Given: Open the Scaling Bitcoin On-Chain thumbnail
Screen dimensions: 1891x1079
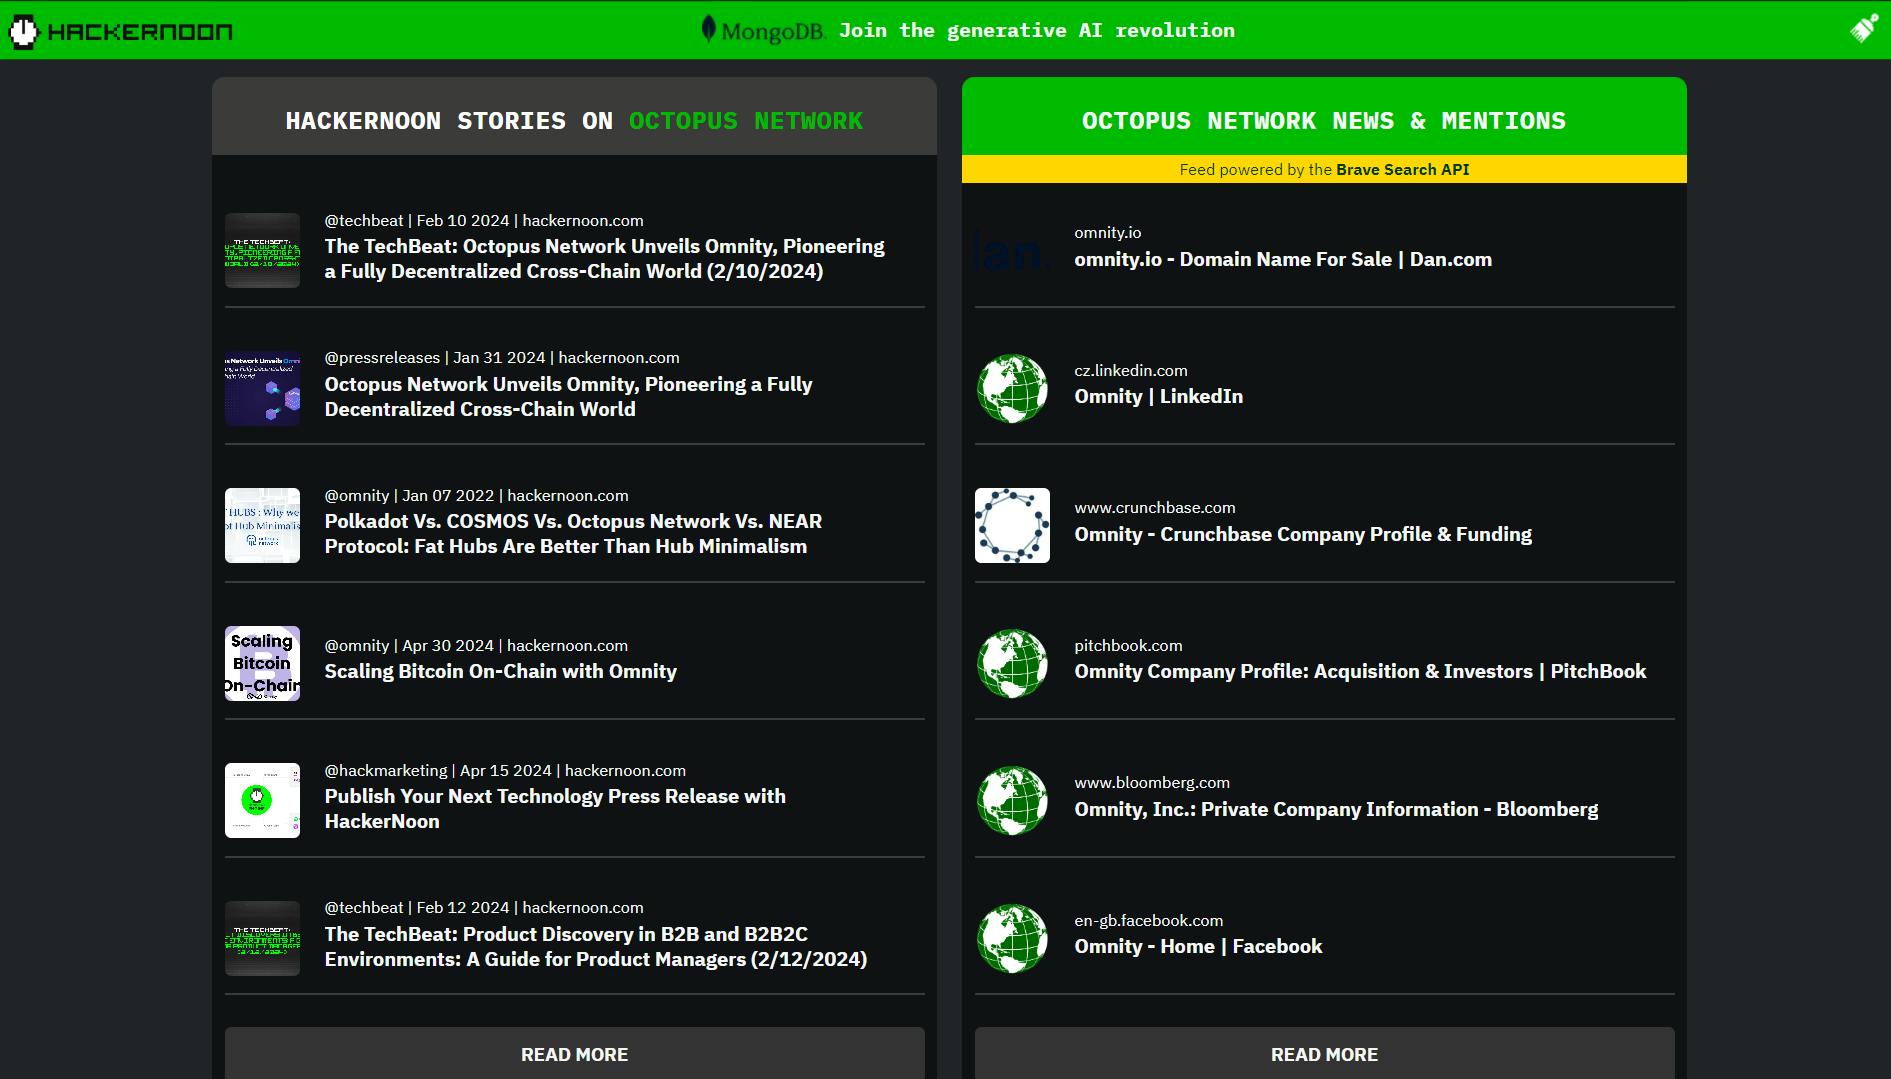Looking at the screenshot, I should pyautogui.click(x=262, y=664).
